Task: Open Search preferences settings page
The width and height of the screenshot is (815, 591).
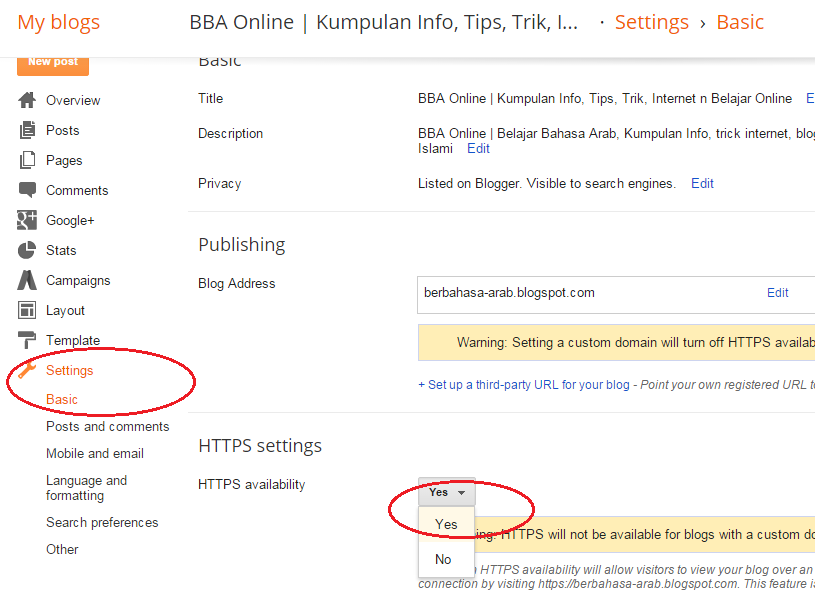Action: (102, 522)
